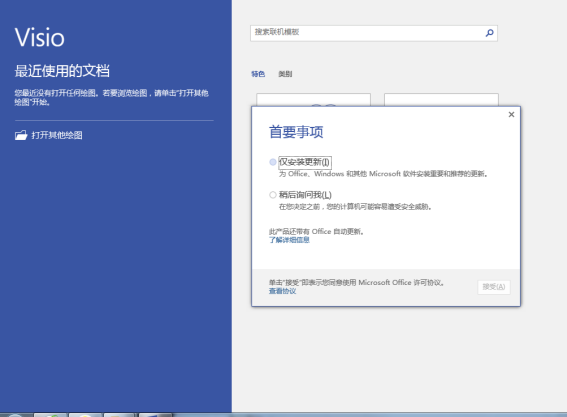Click the magnifier search icon
The width and height of the screenshot is (567, 417).
click(x=489, y=33)
